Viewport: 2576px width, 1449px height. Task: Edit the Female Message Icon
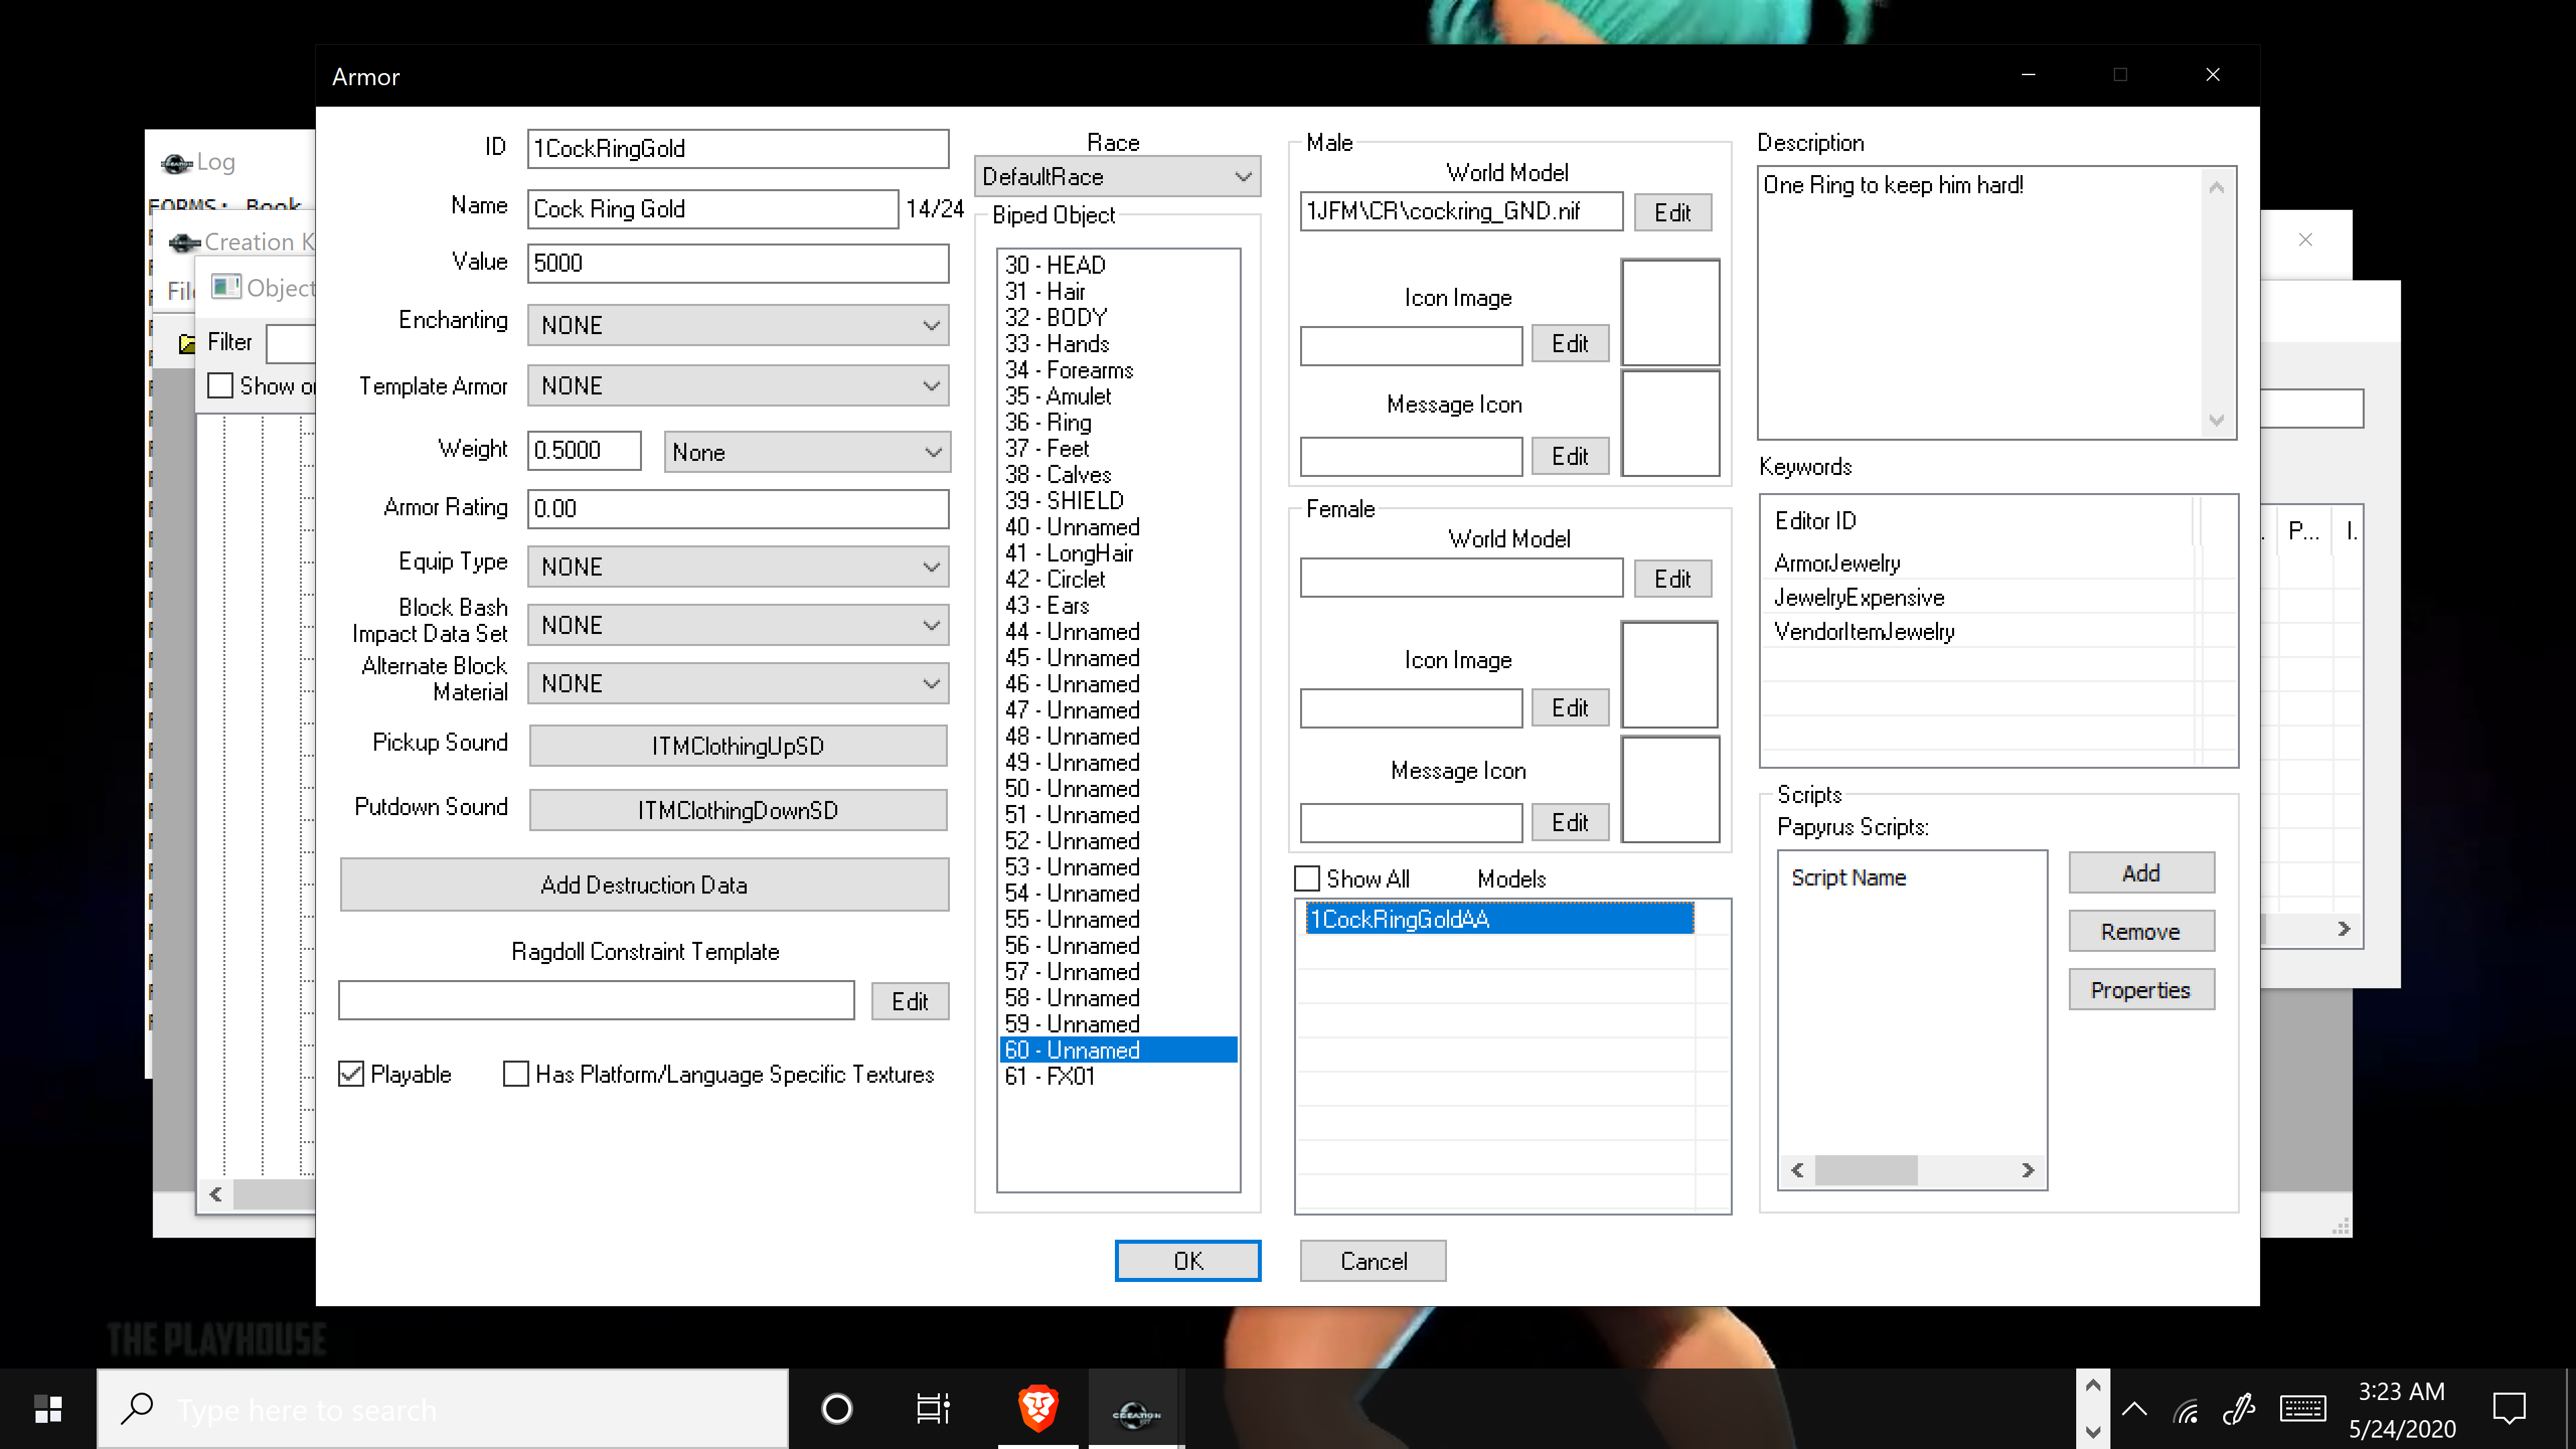coord(1570,822)
